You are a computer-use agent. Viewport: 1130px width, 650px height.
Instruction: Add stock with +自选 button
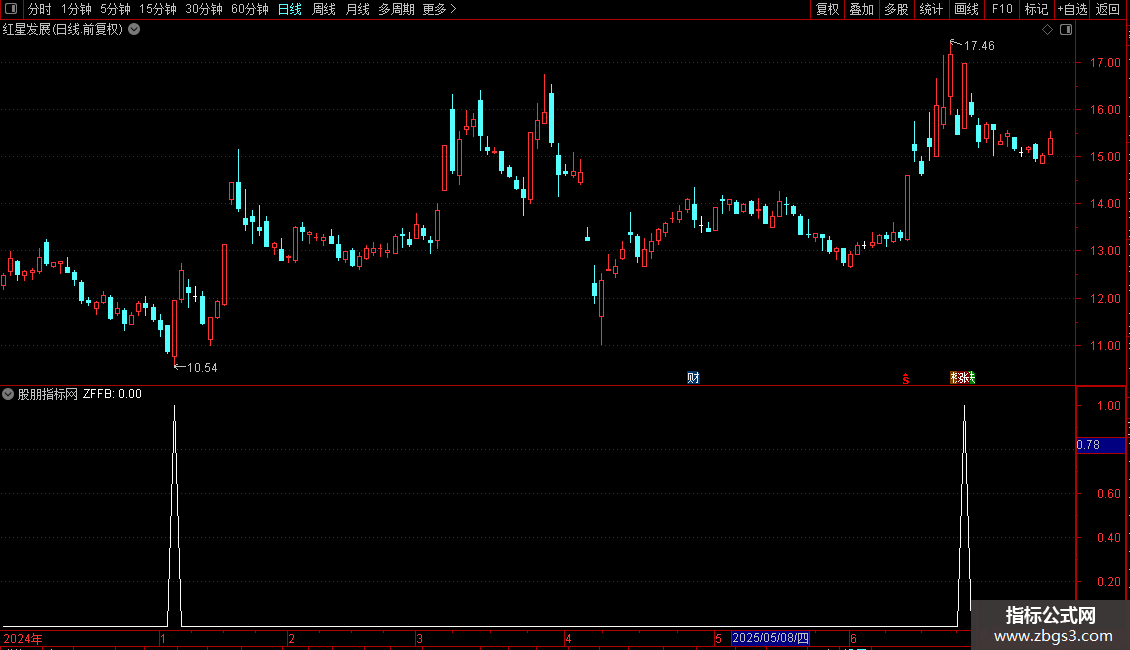(1072, 9)
